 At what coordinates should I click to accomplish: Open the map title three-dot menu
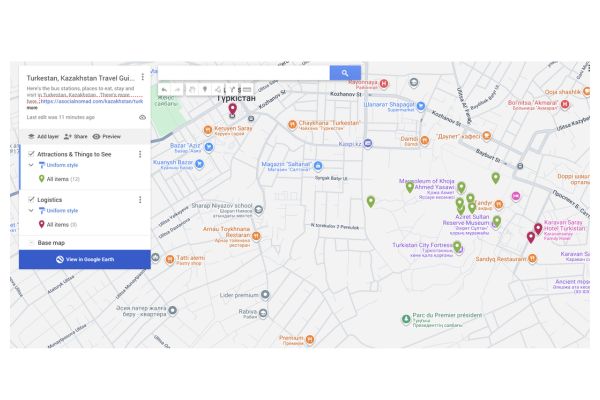(143, 77)
